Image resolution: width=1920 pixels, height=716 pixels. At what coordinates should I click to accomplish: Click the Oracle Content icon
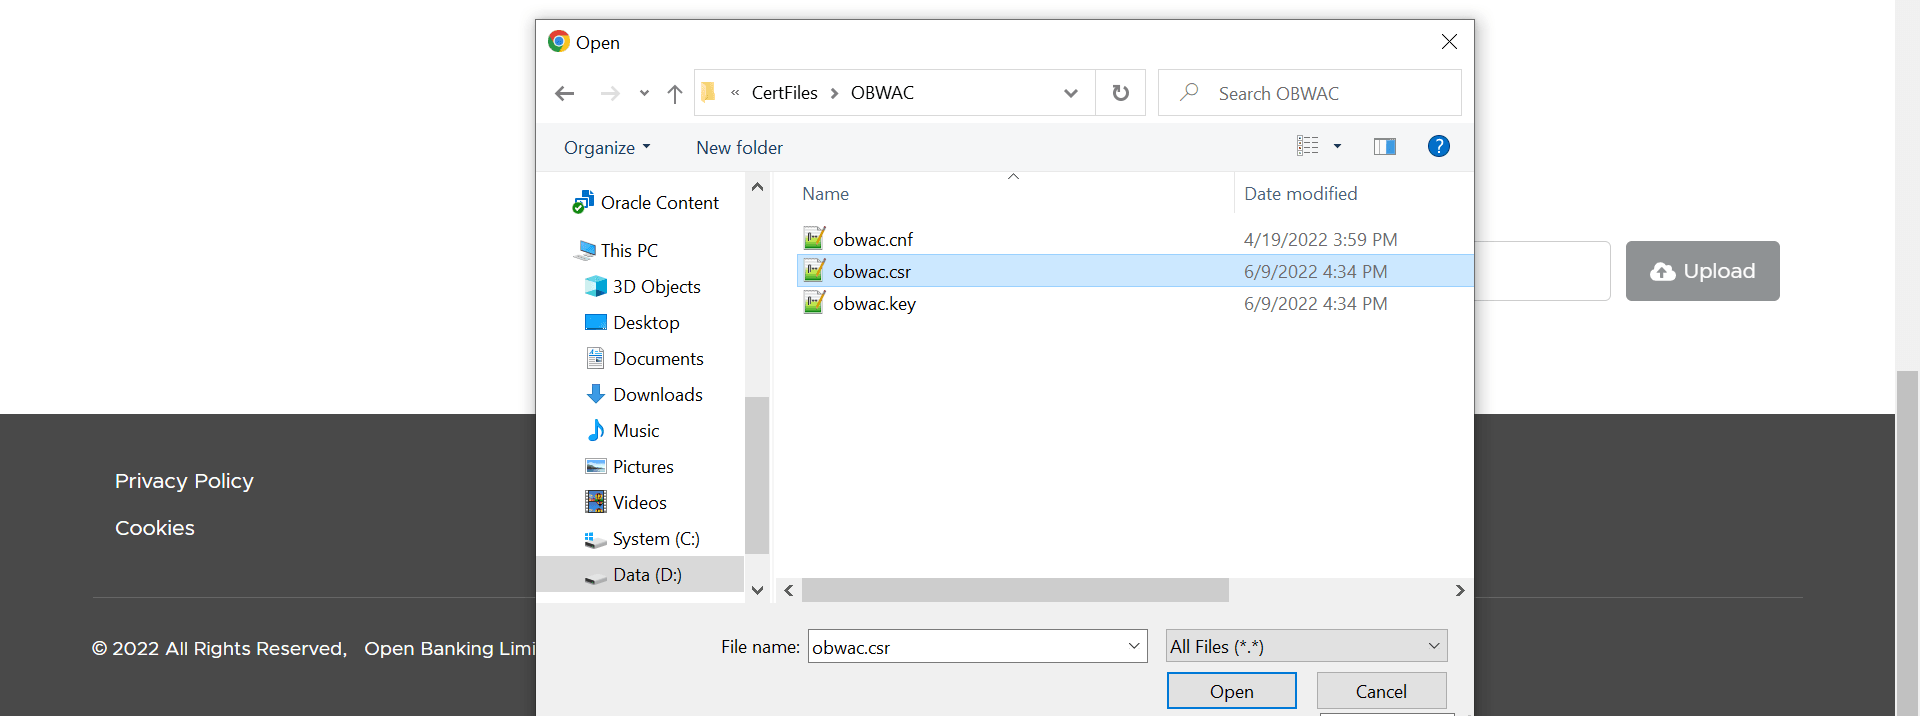[583, 203]
